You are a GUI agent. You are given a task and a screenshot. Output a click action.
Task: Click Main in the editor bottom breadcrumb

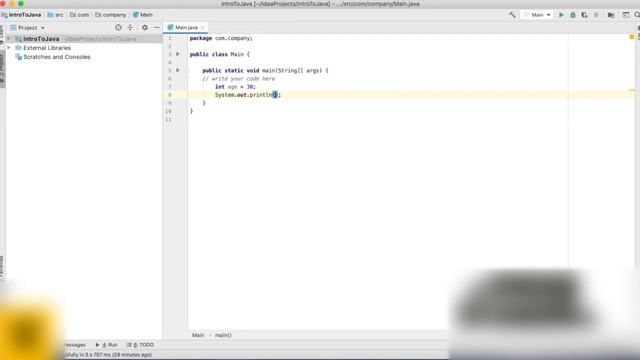(x=198, y=335)
